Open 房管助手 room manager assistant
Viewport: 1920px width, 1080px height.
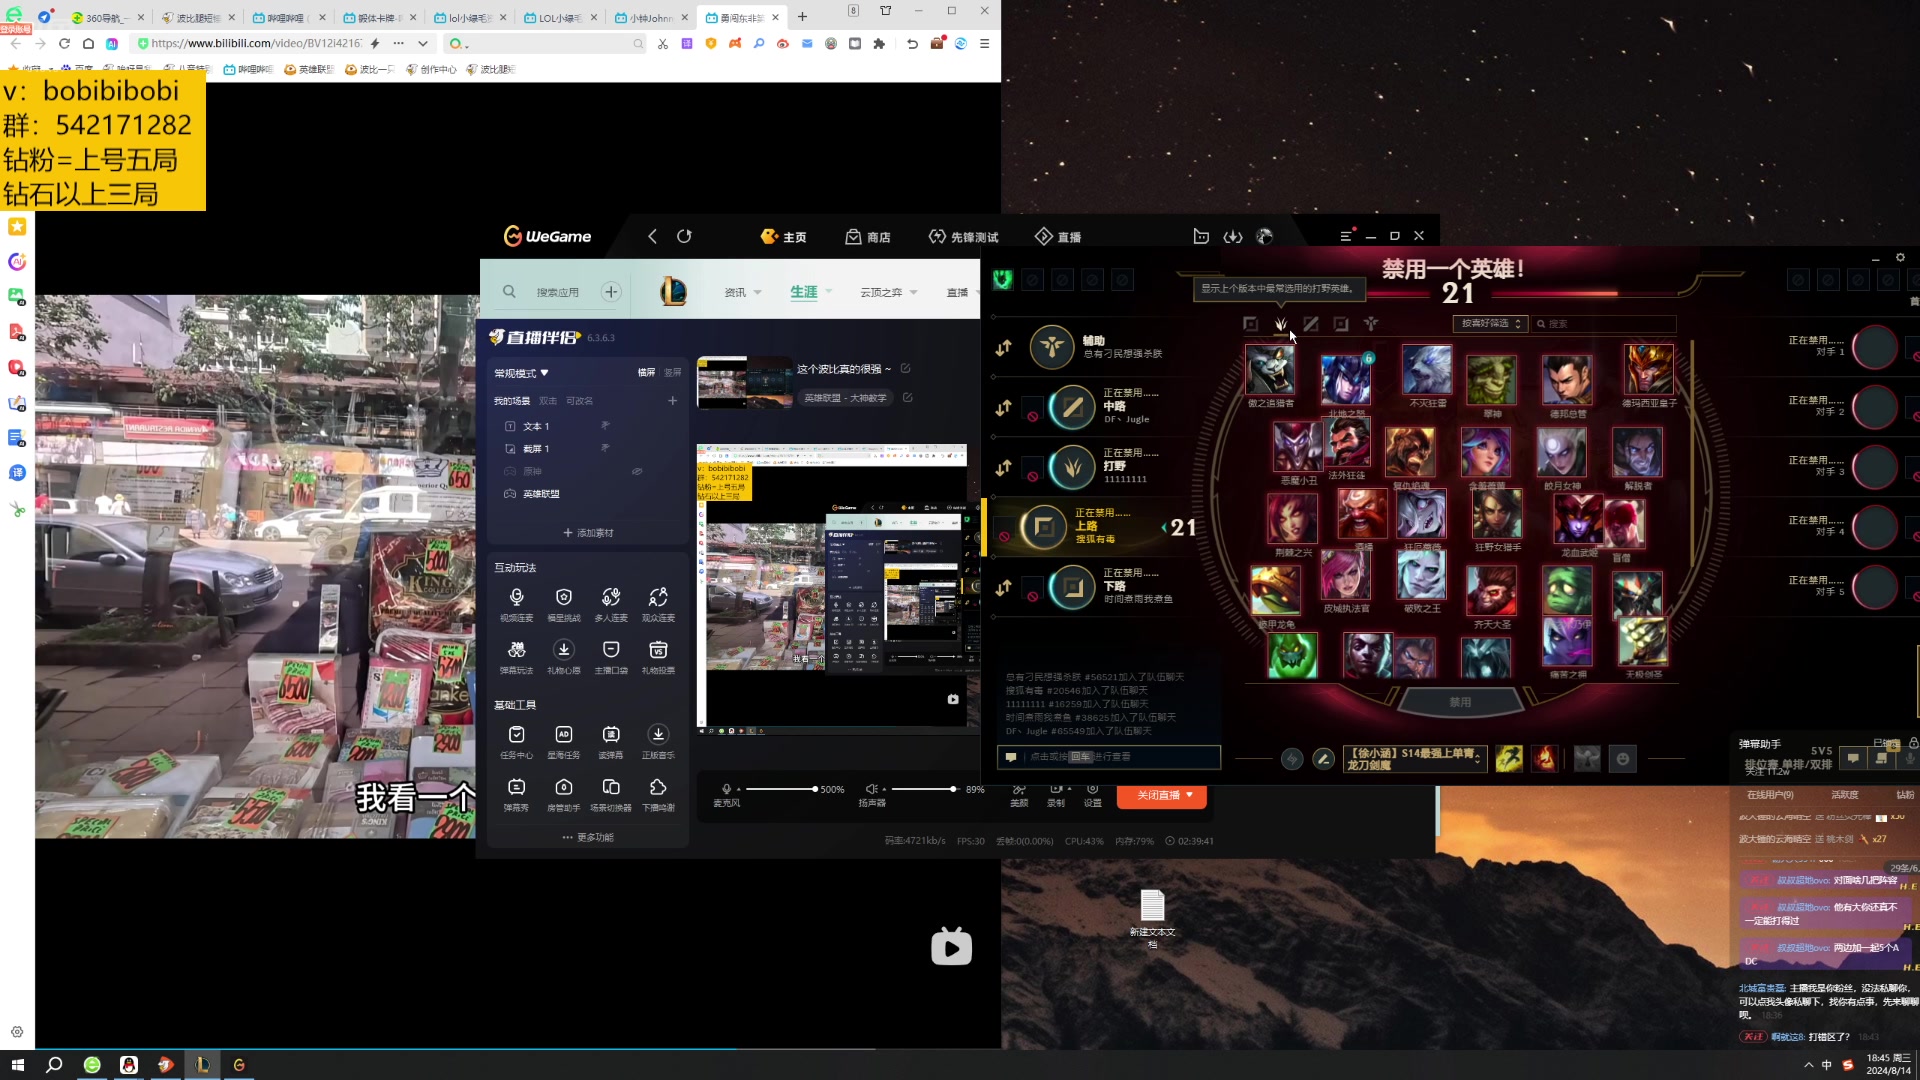tap(564, 796)
